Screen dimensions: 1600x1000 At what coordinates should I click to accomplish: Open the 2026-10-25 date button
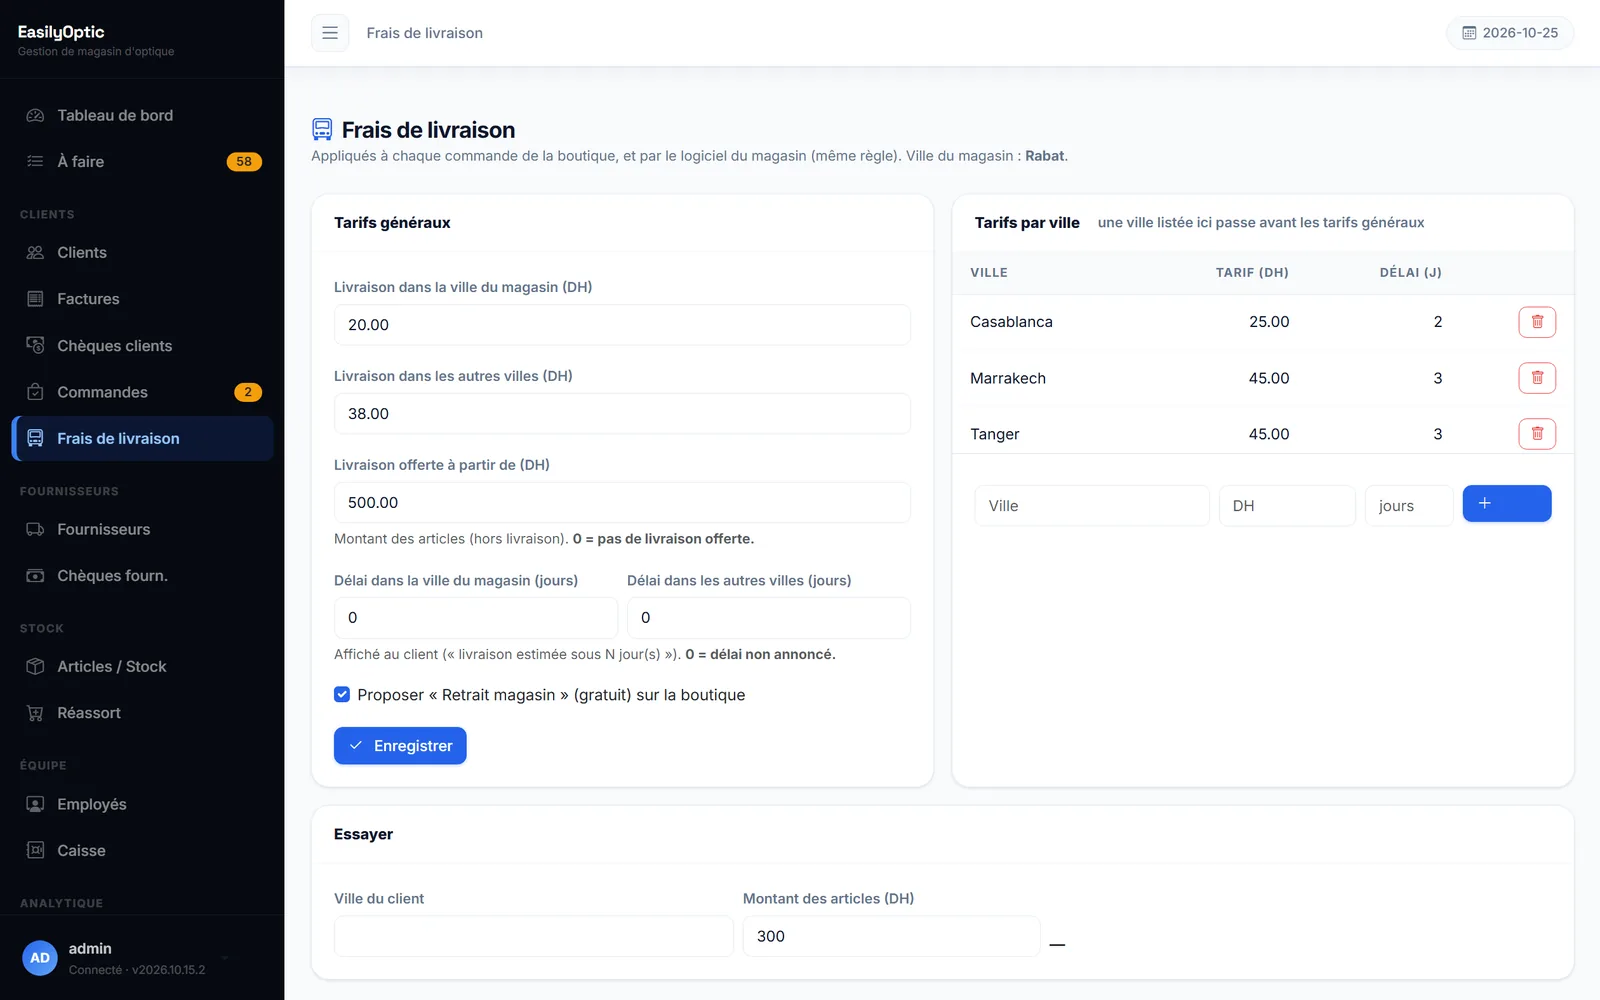pyautogui.click(x=1510, y=33)
